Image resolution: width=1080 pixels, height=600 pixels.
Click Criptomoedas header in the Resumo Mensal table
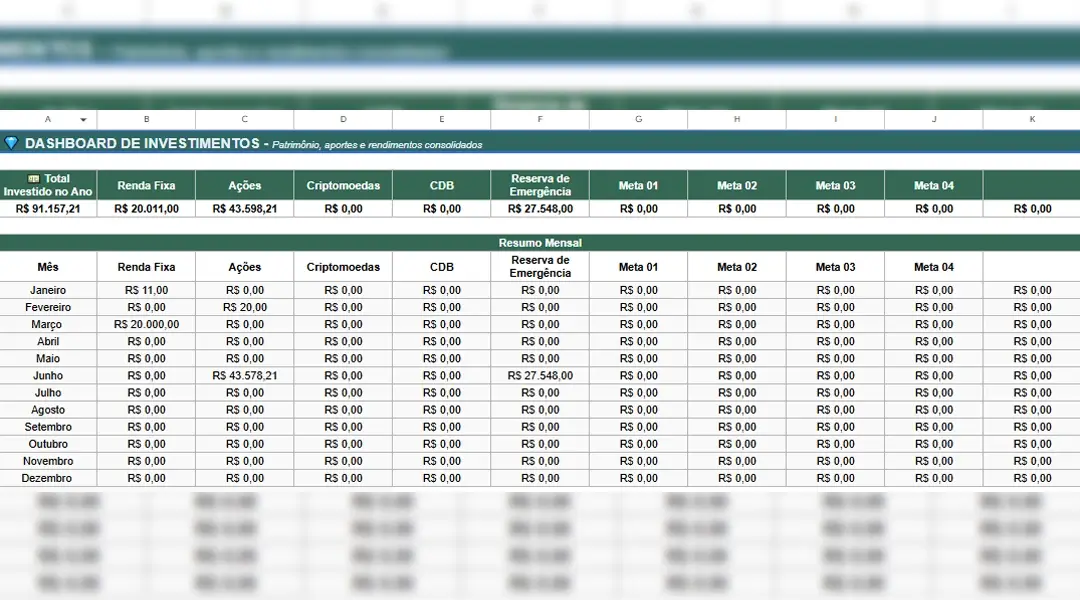[x=343, y=267]
